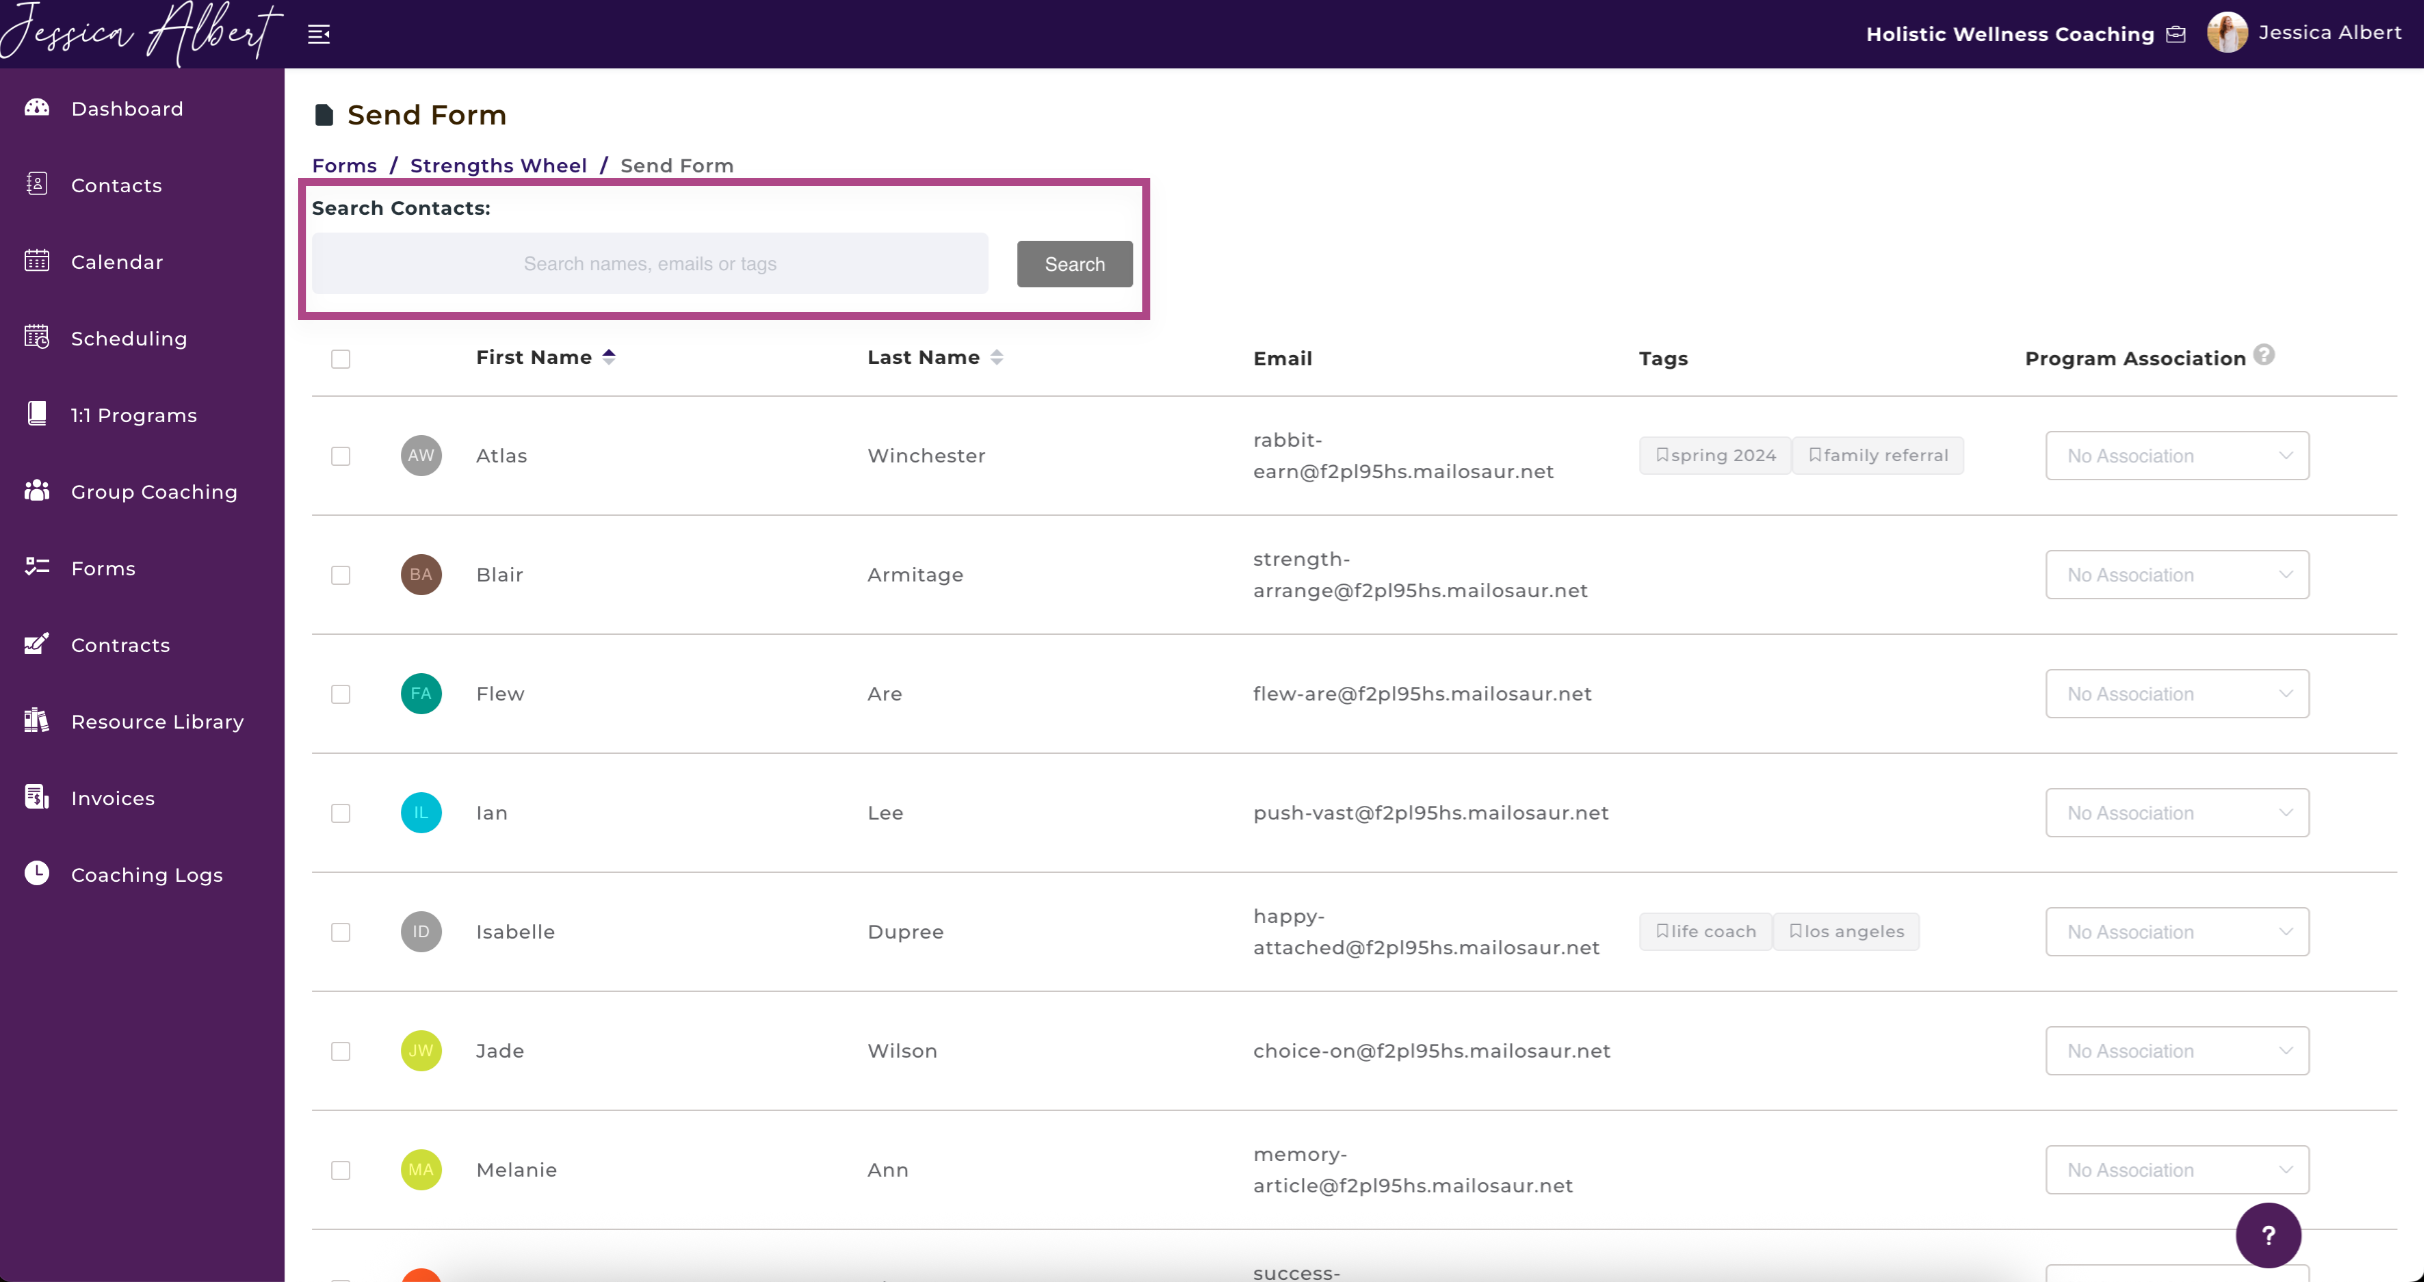2424x1282 pixels.
Task: Focus the Search names, emails or tags field
Action: [x=650, y=263]
